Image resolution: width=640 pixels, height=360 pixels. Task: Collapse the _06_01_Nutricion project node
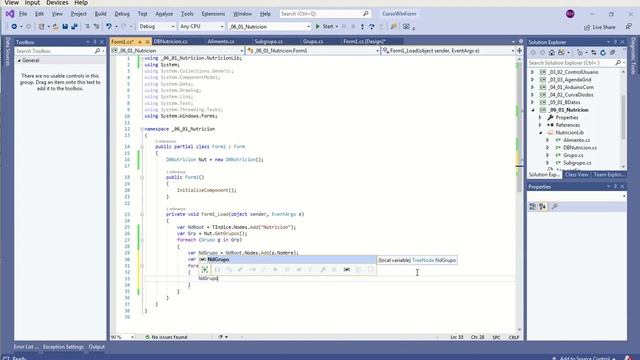click(532, 110)
